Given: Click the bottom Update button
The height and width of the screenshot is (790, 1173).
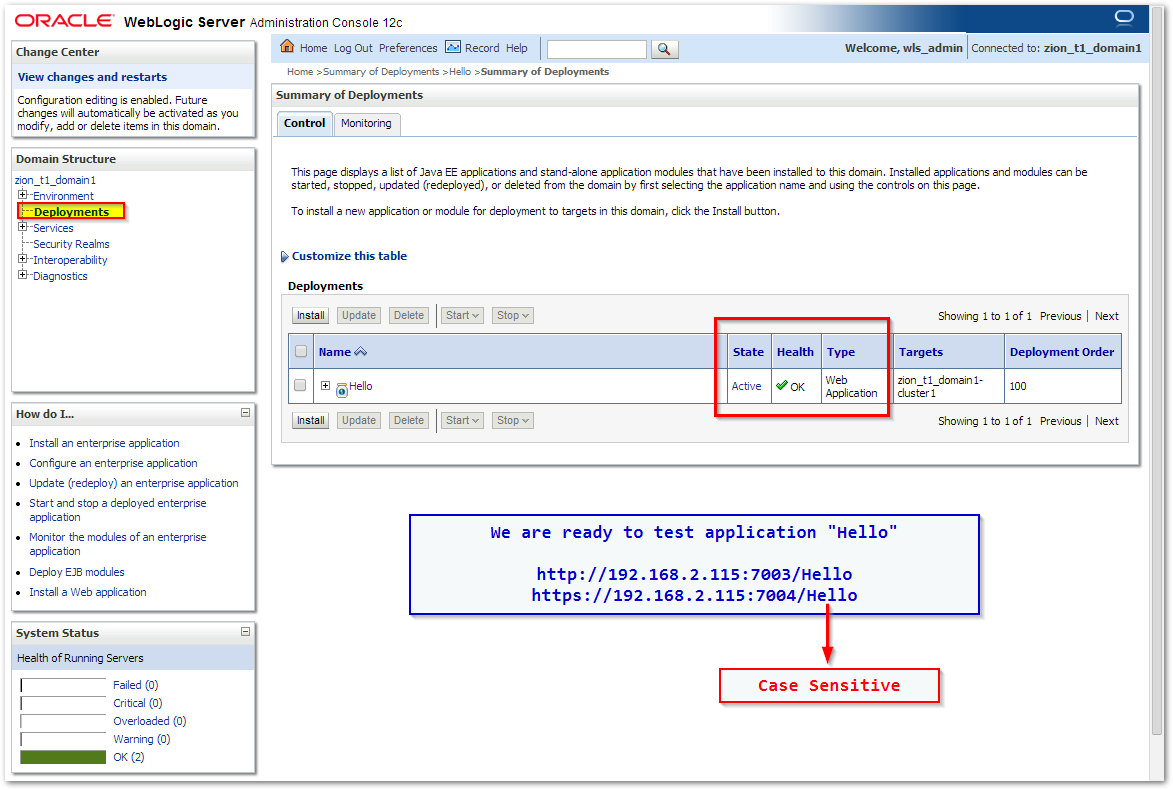Looking at the screenshot, I should [x=358, y=420].
